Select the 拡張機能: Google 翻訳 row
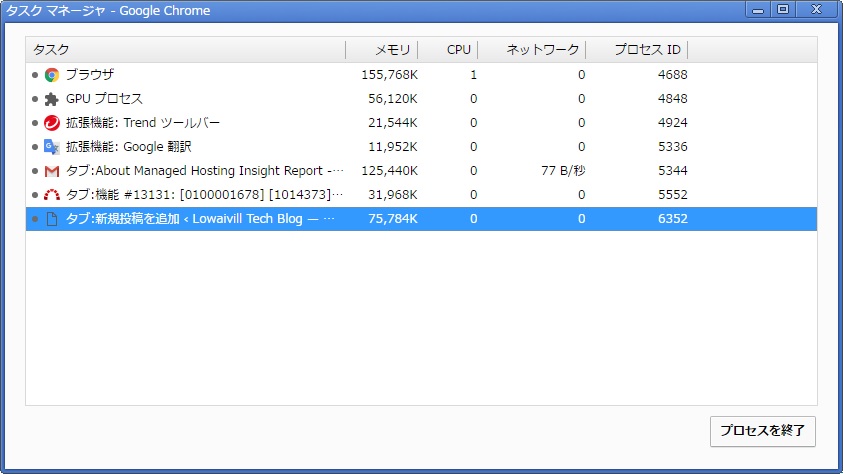 422,147
